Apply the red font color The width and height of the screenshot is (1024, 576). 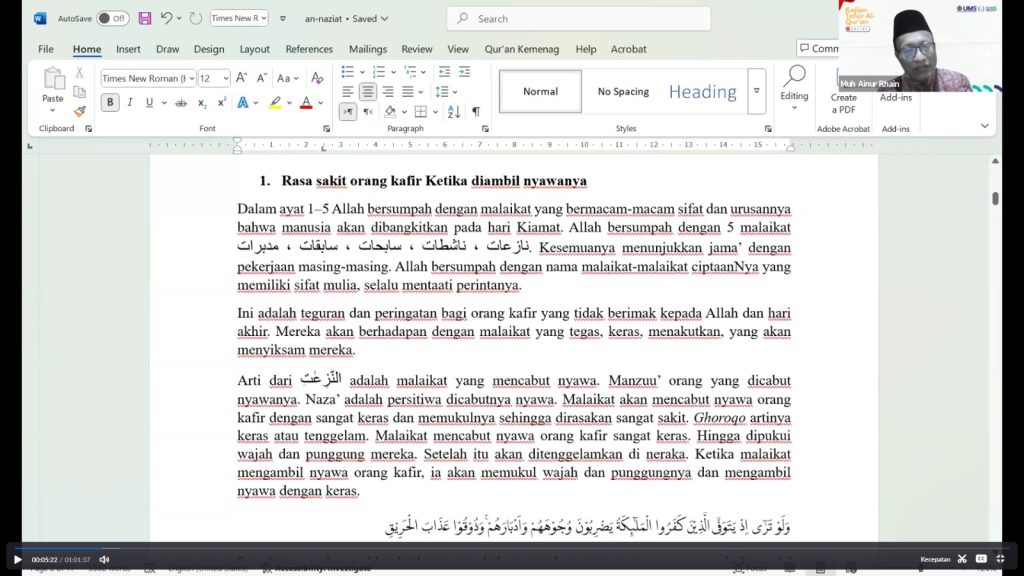click(x=306, y=103)
